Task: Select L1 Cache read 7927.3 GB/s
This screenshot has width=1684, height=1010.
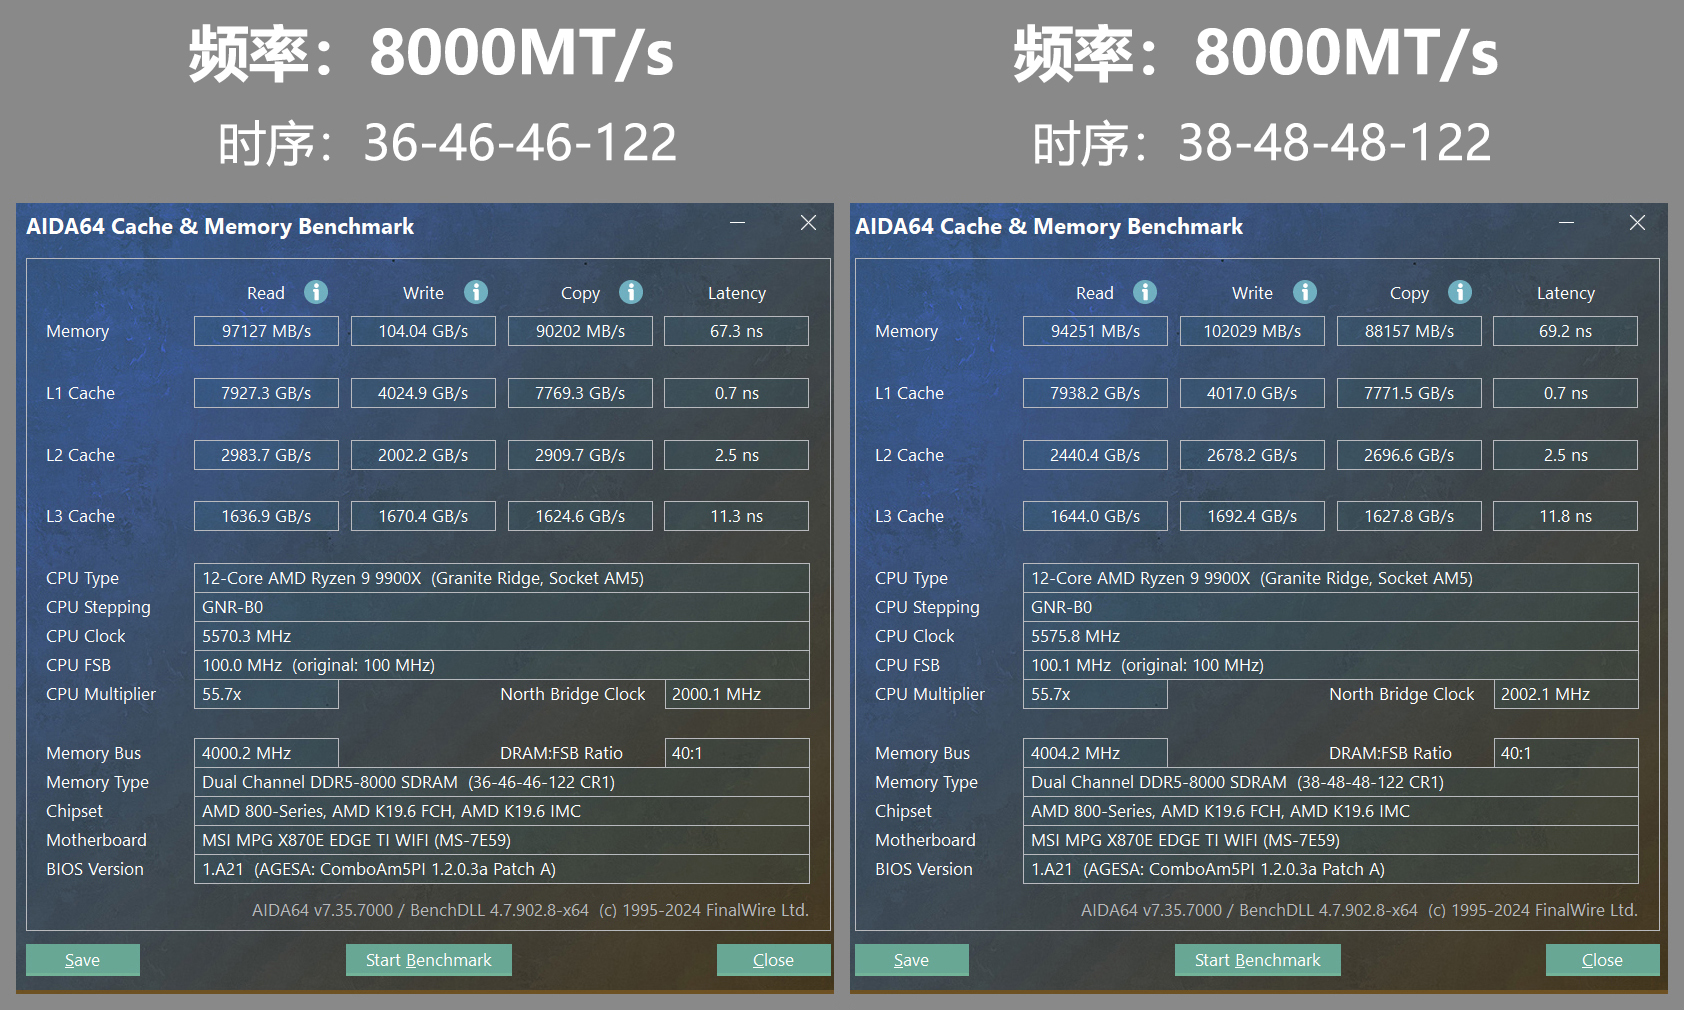Action: [x=266, y=393]
